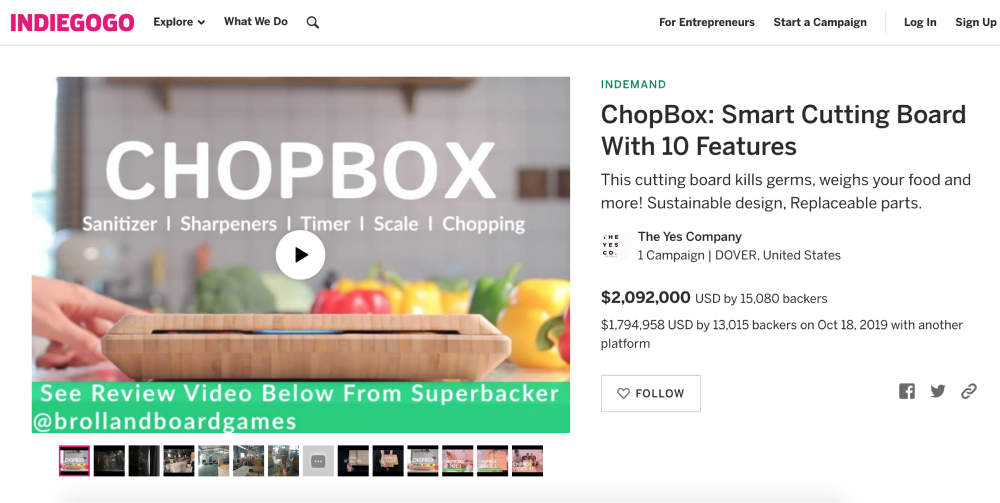The width and height of the screenshot is (1000, 503).
Task: Select the second dark gallery thumbnail
Action: tap(144, 461)
